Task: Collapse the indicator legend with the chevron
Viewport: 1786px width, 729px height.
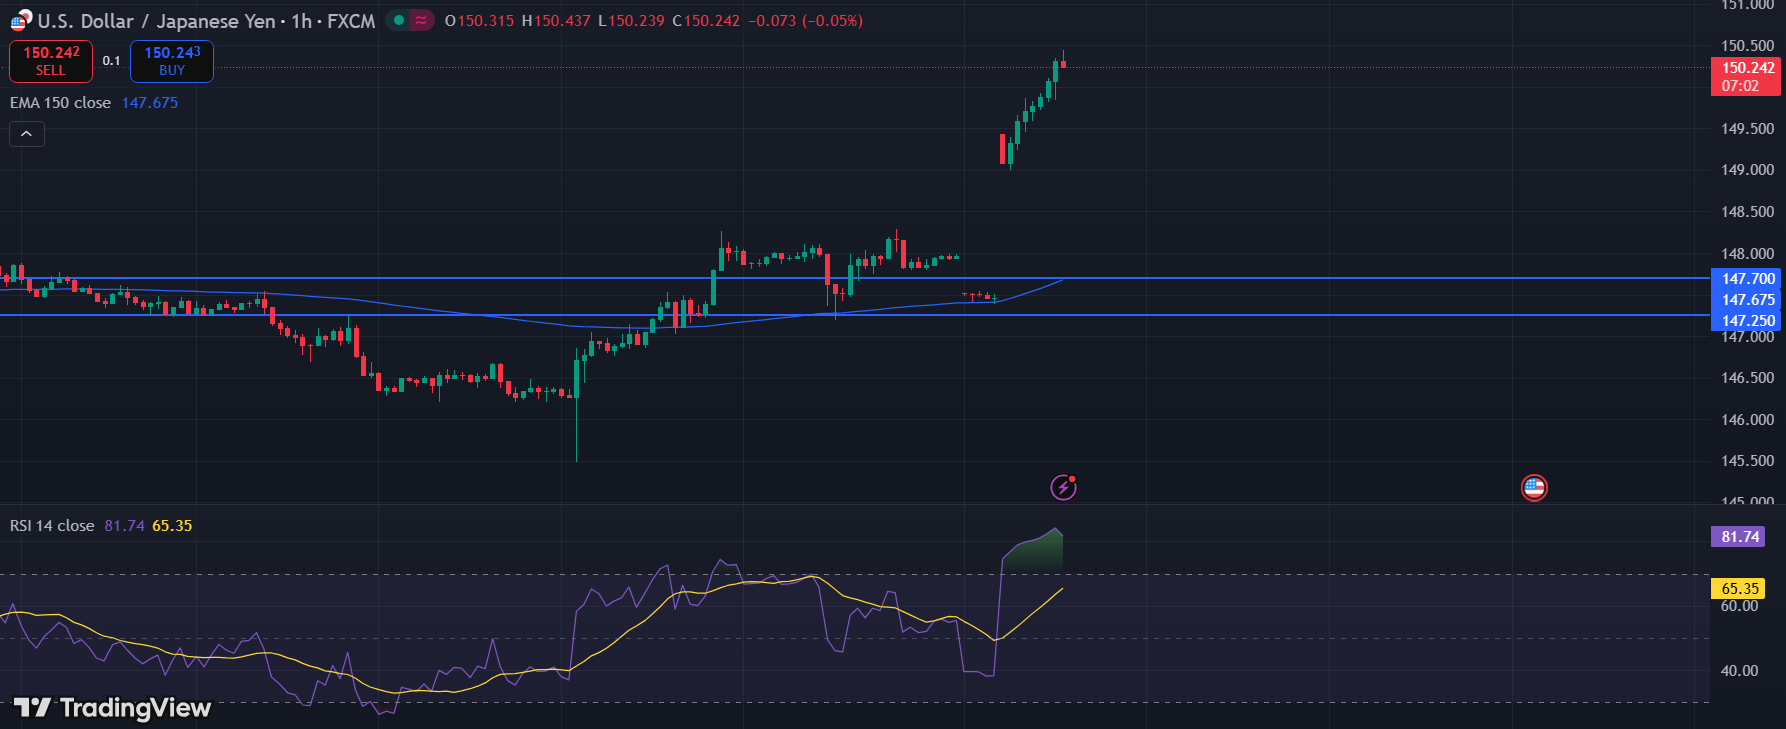Action: 27,134
